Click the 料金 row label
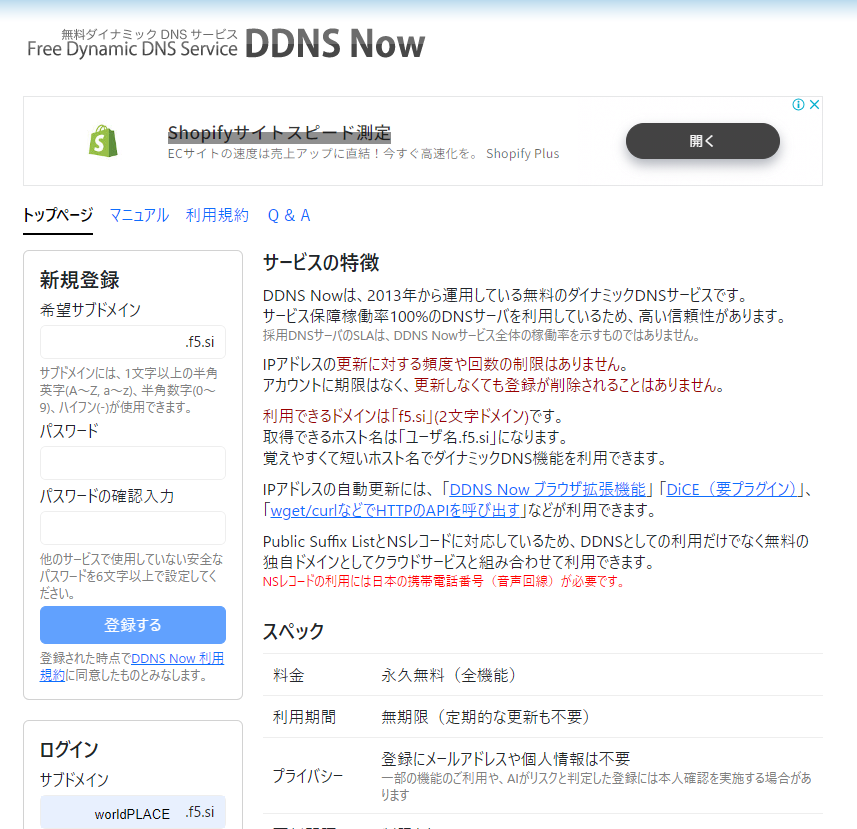Image resolution: width=857 pixels, height=829 pixels. click(289, 675)
